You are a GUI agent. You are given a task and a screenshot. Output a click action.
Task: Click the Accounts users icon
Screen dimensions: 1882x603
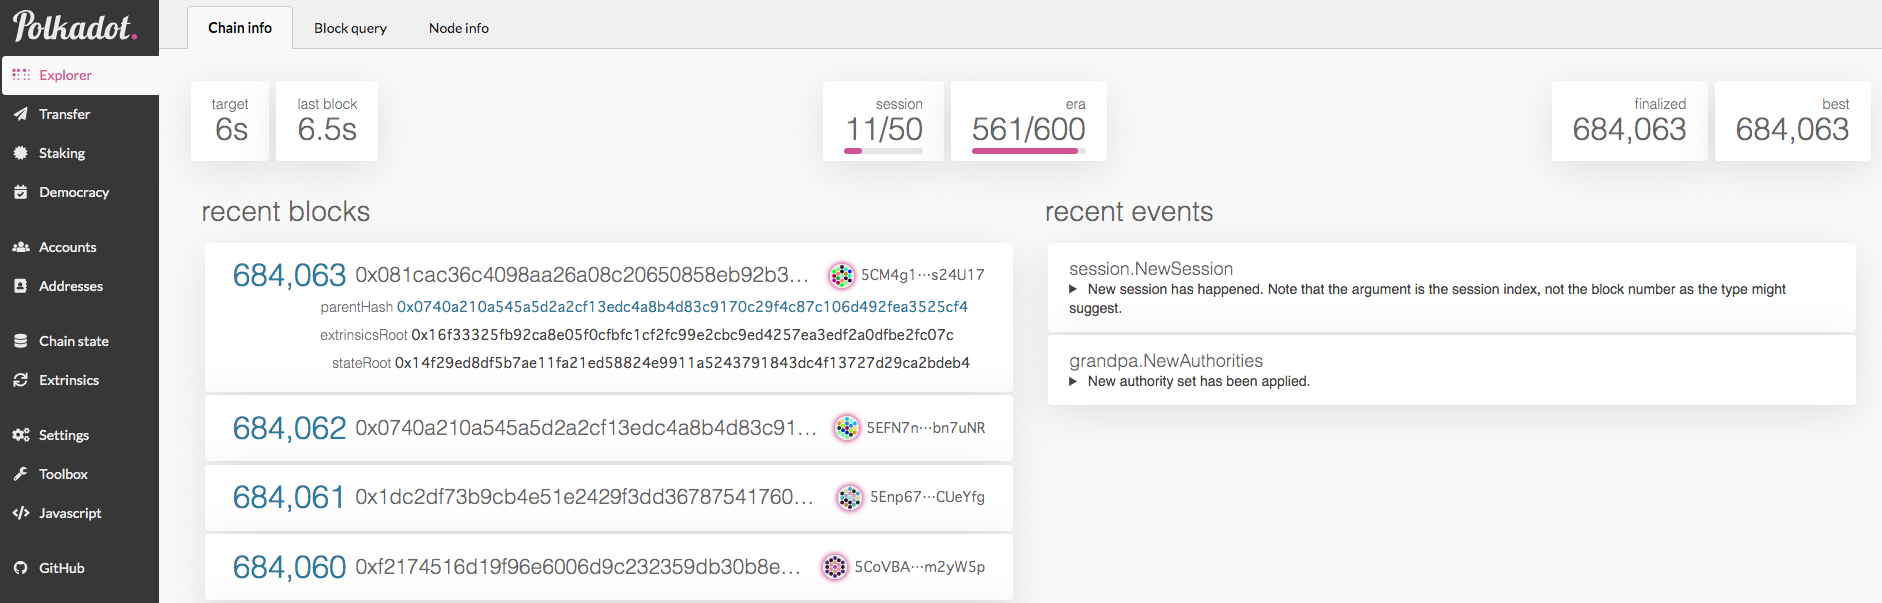21,247
